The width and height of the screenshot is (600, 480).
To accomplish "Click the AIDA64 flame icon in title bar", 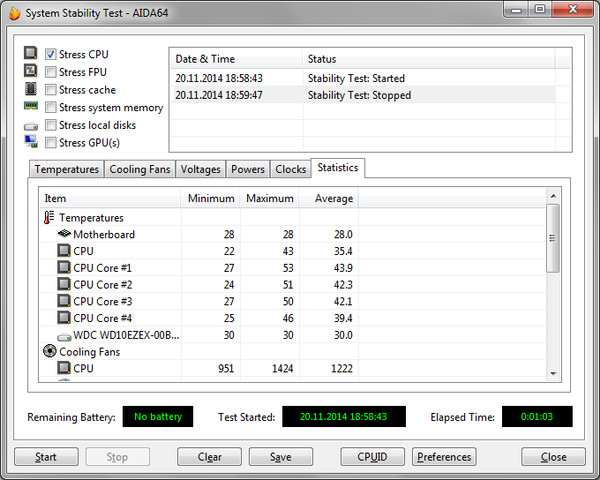I will [x=13, y=10].
